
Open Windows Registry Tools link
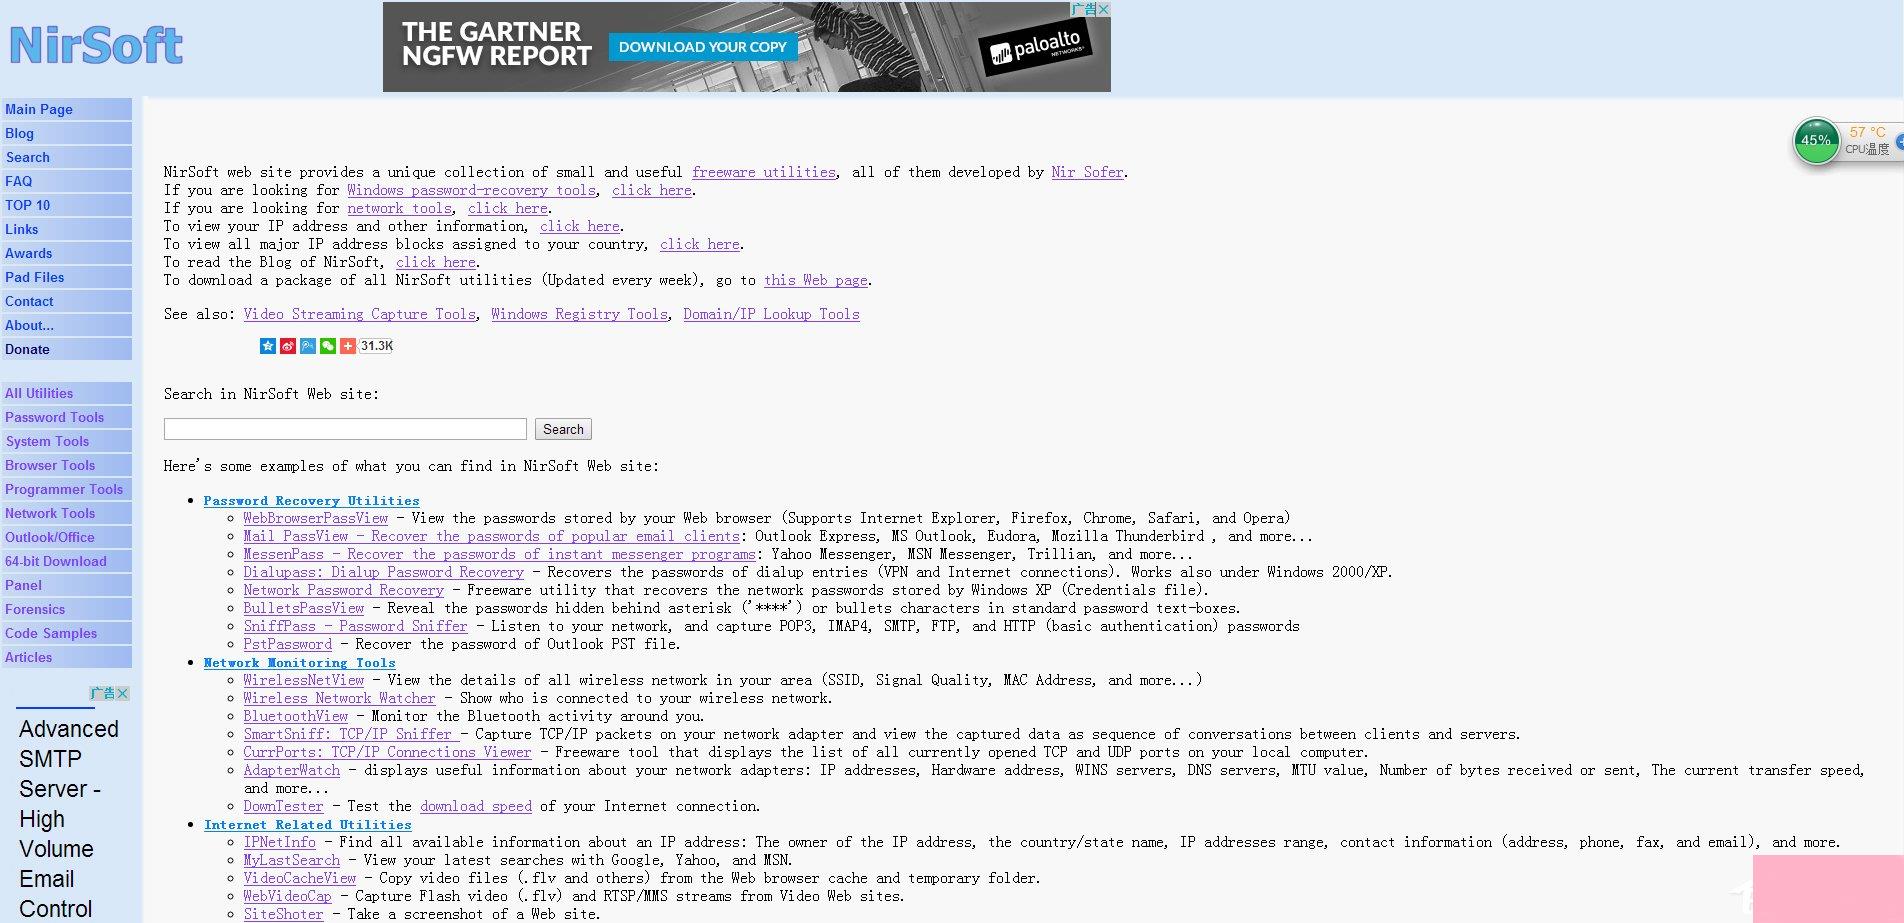click(579, 314)
